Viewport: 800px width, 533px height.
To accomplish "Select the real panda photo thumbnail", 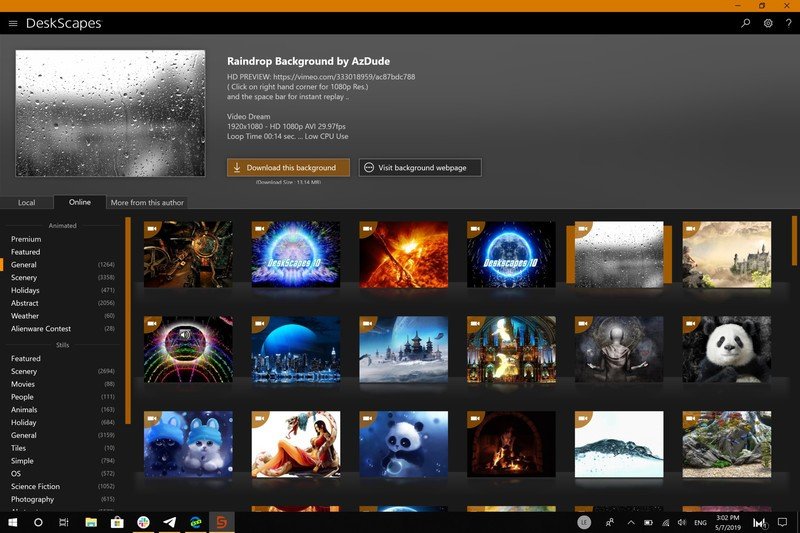I will pyautogui.click(x=727, y=349).
